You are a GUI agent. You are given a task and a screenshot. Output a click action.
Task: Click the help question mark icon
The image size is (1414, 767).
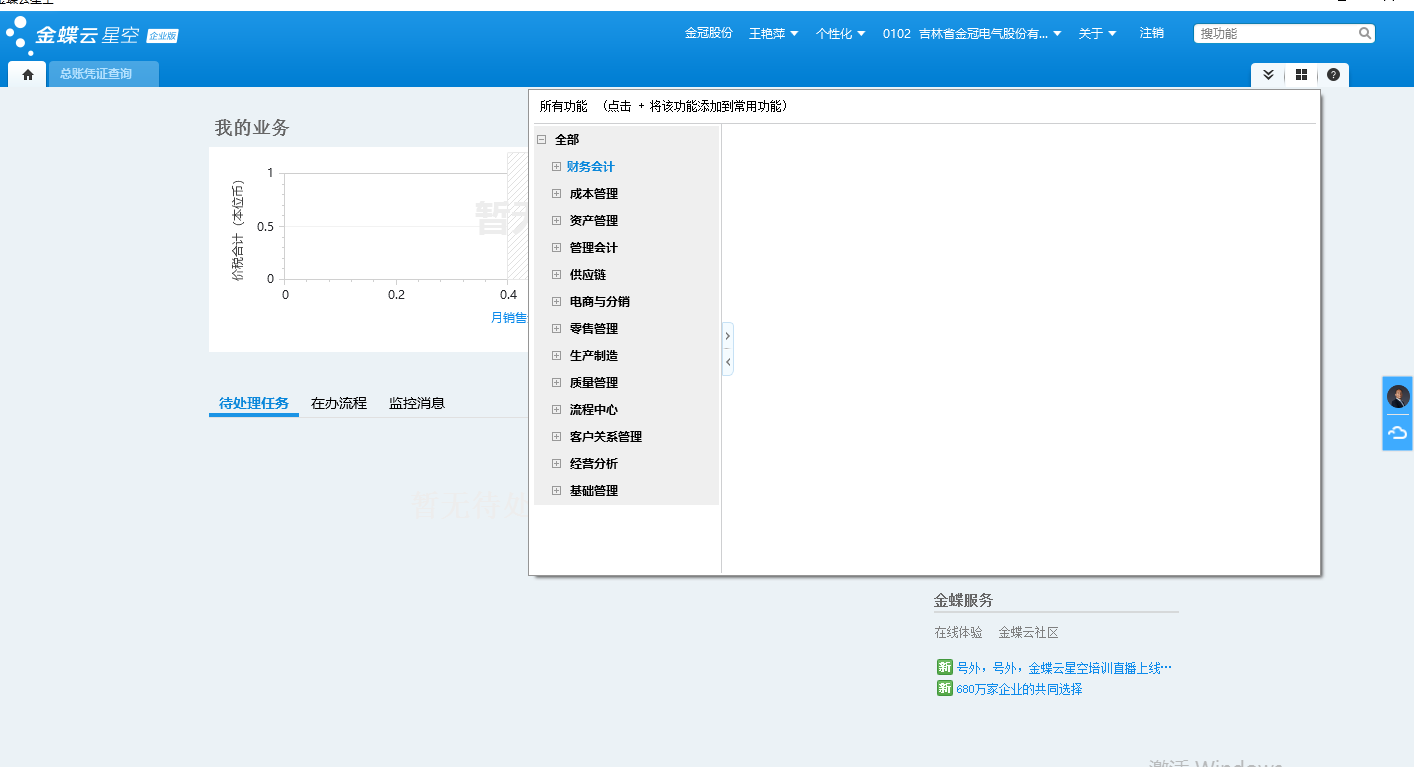pyautogui.click(x=1333, y=75)
